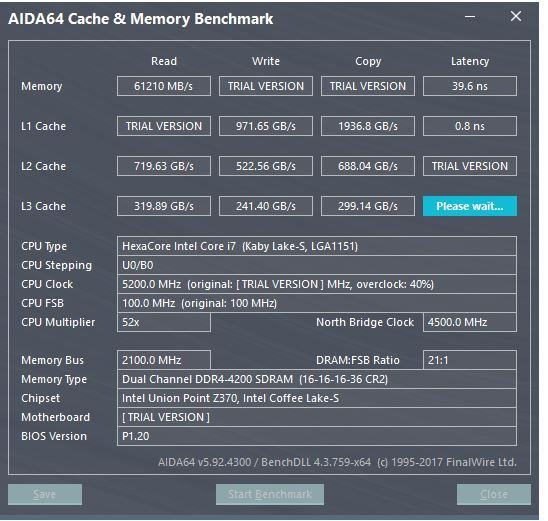Select L1 Cache Copy 1936.8 GB/s
This screenshot has width=548, height=521.
tap(368, 126)
